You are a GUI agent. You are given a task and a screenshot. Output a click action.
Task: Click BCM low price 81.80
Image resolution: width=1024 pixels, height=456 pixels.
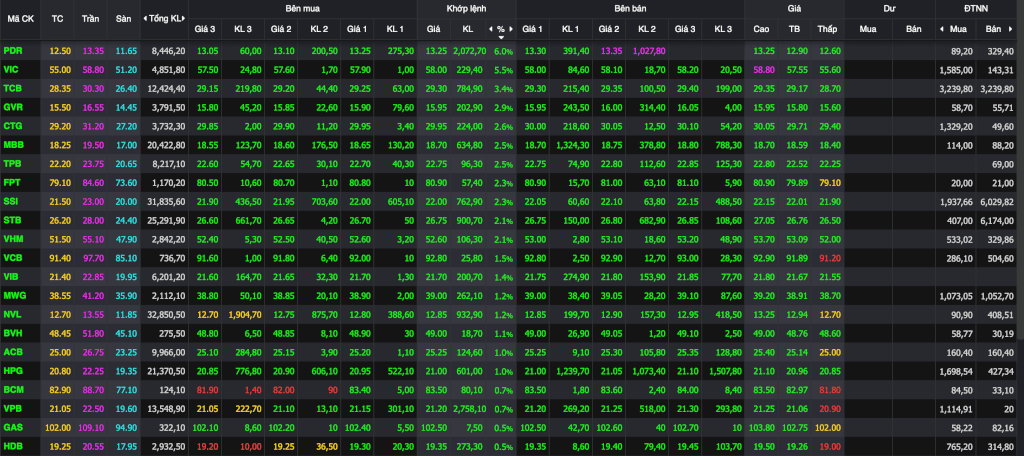pos(829,389)
